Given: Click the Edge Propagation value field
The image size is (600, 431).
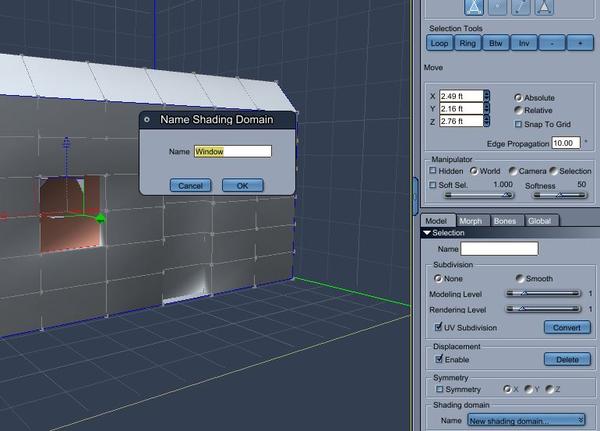Looking at the screenshot, I should [566, 143].
